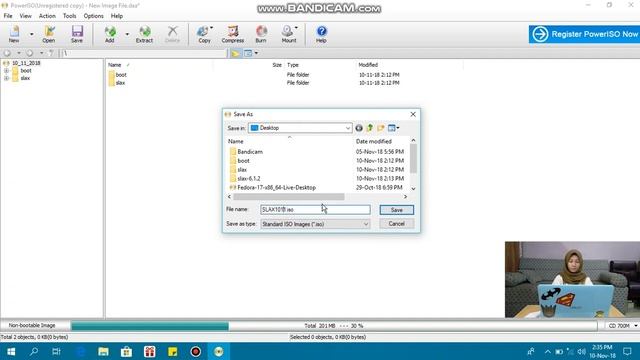Open Microsoft Store from the taskbar

pos(126,351)
